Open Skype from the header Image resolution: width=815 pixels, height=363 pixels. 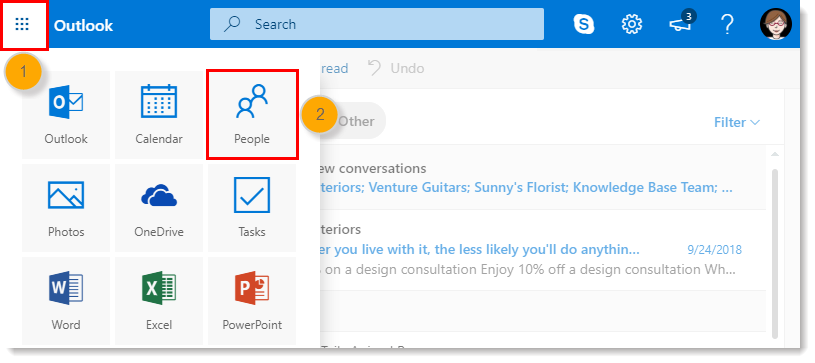[584, 24]
